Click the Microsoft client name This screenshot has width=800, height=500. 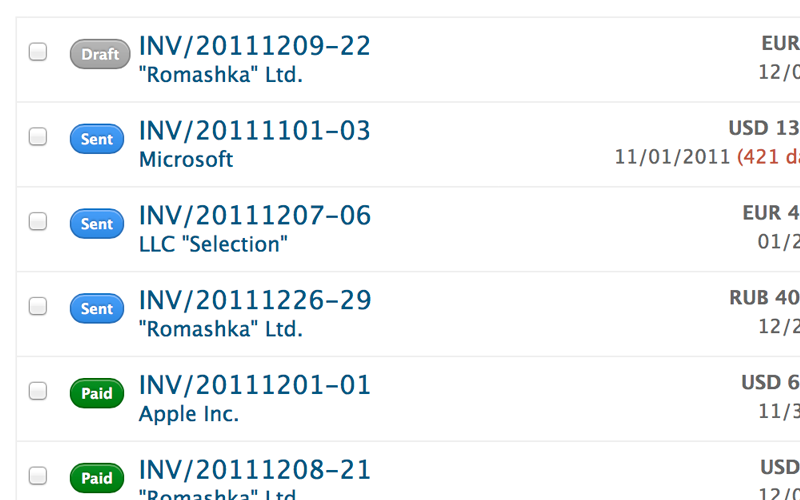[186, 160]
